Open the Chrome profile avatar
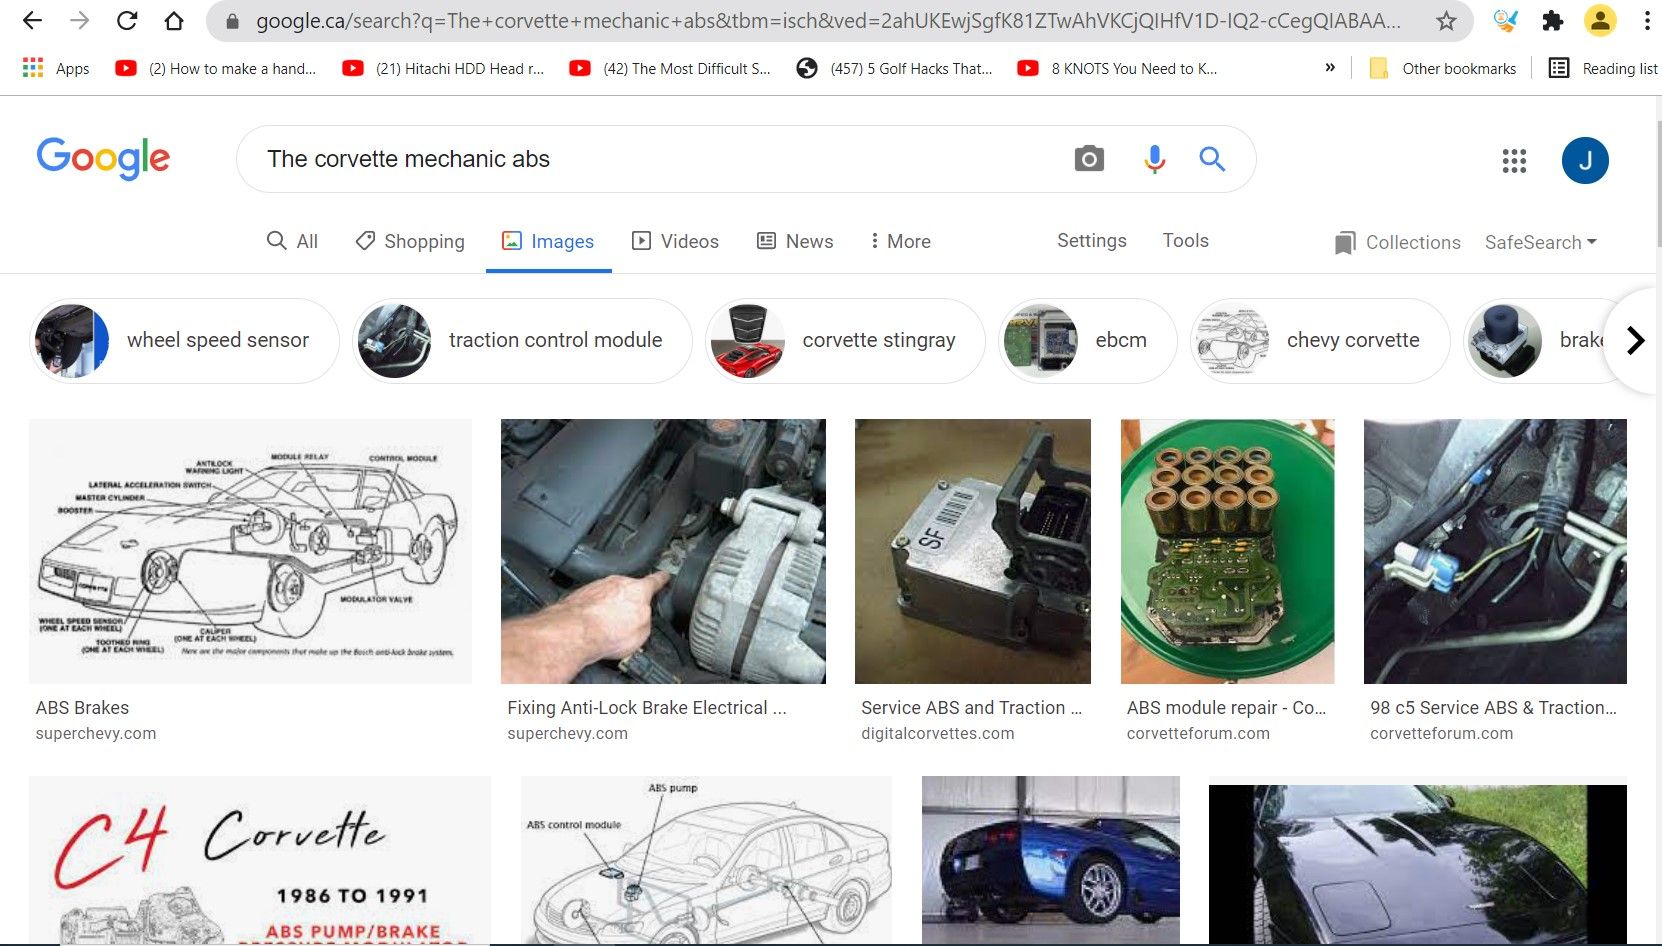This screenshot has height=946, width=1662. pos(1600,20)
